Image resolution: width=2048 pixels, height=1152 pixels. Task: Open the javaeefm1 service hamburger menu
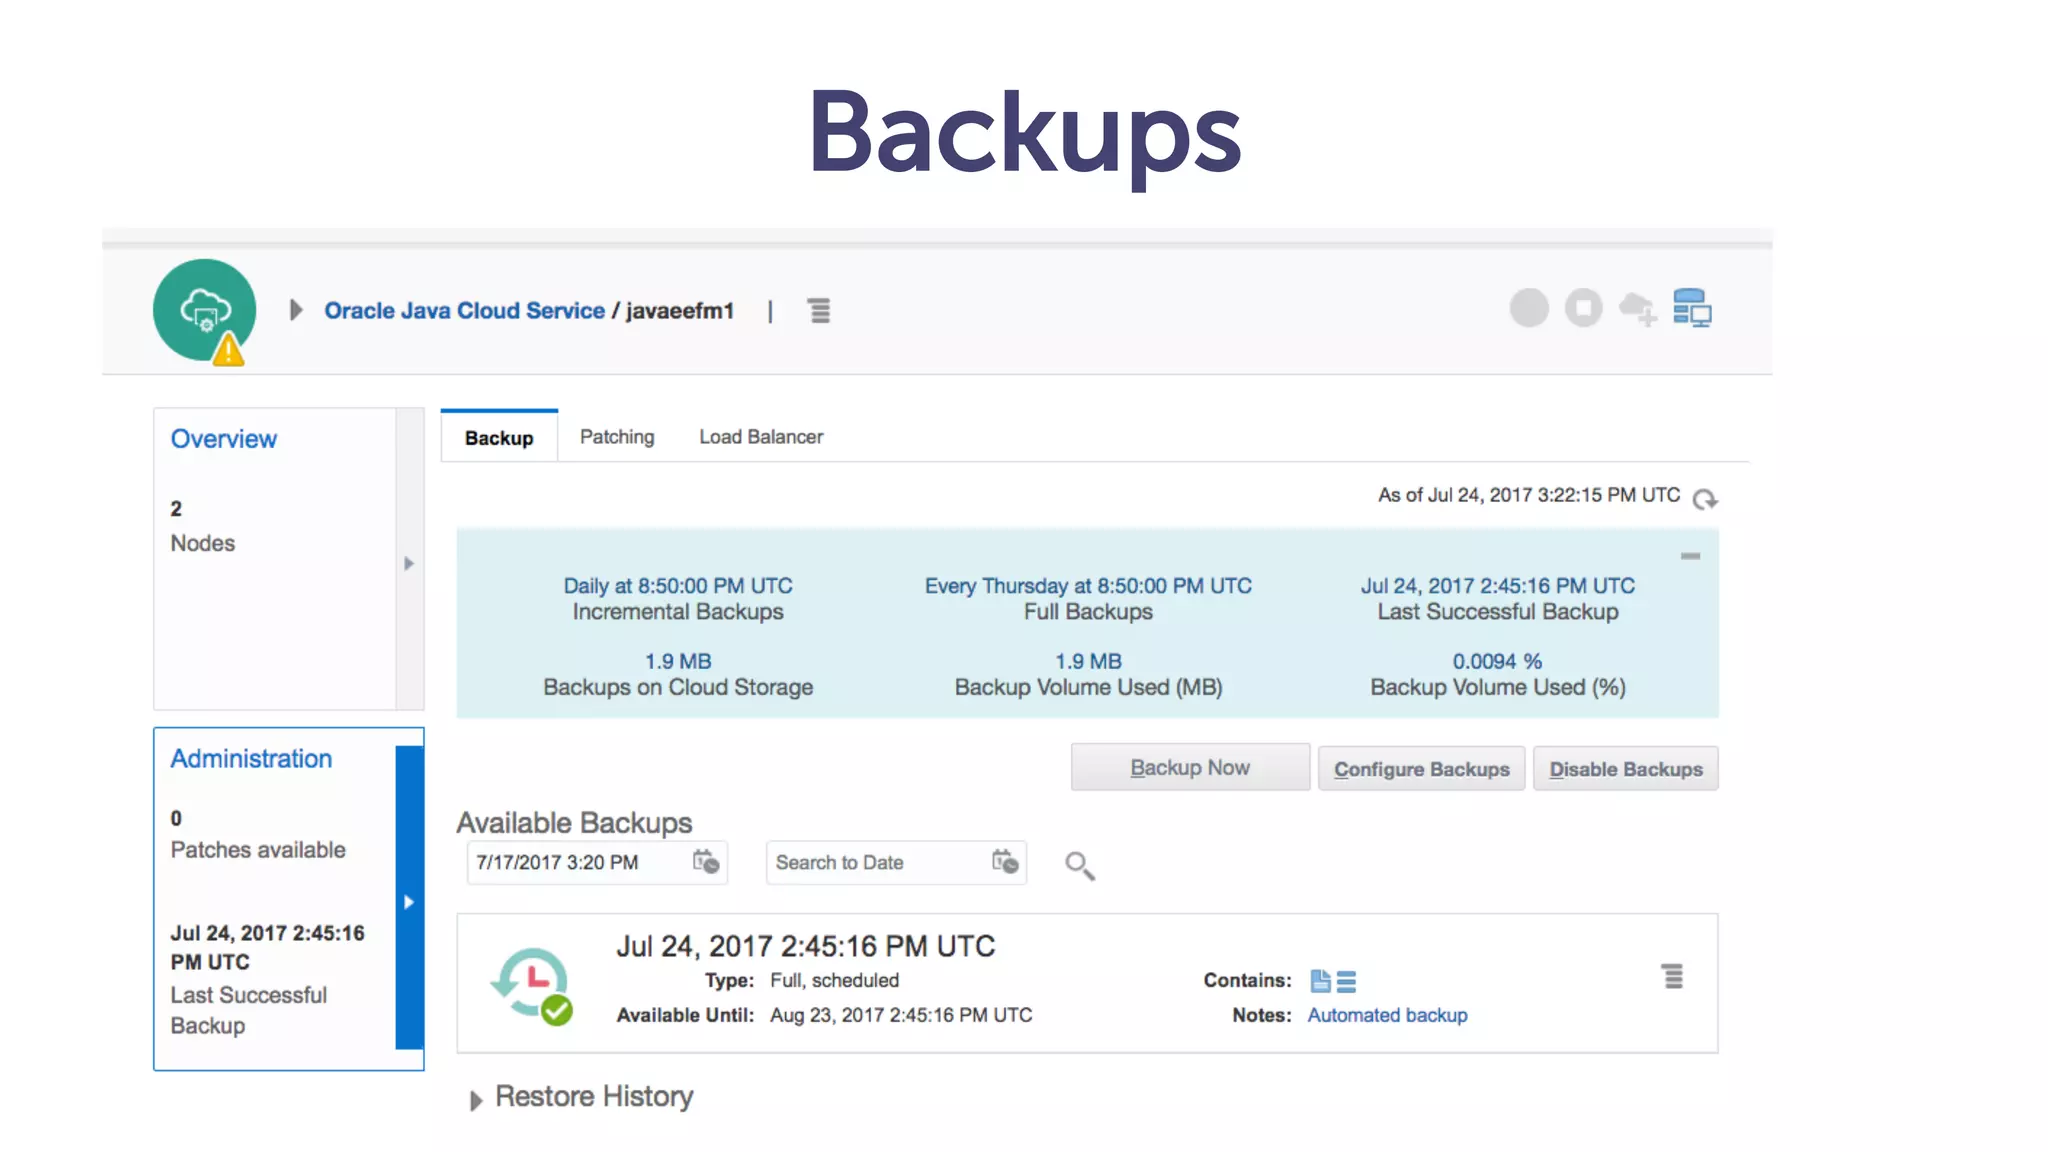pos(819,311)
